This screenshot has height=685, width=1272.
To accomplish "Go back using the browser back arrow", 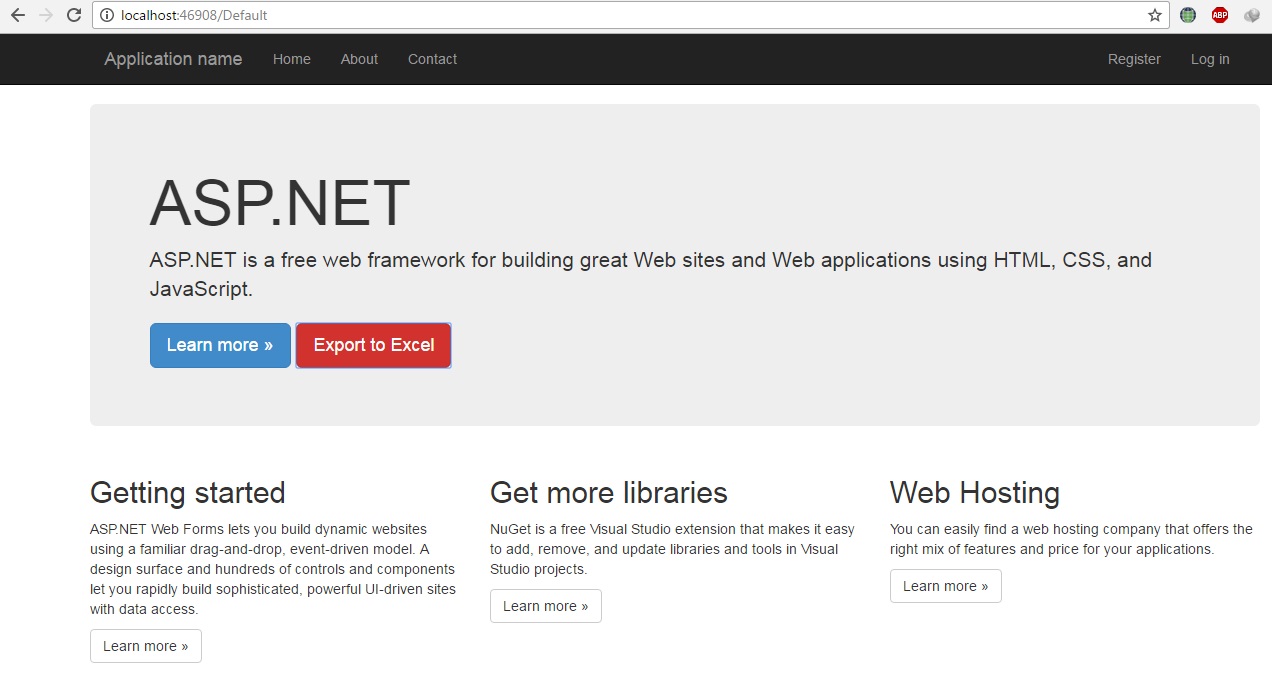I will (x=18, y=15).
